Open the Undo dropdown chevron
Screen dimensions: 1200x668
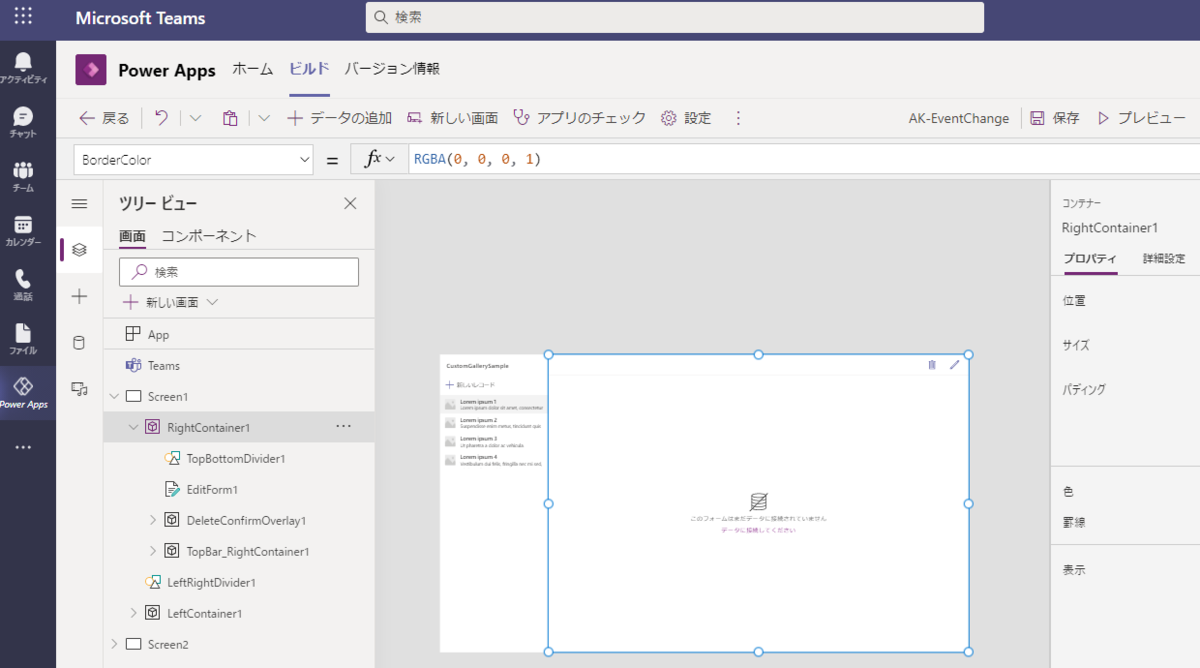point(193,117)
